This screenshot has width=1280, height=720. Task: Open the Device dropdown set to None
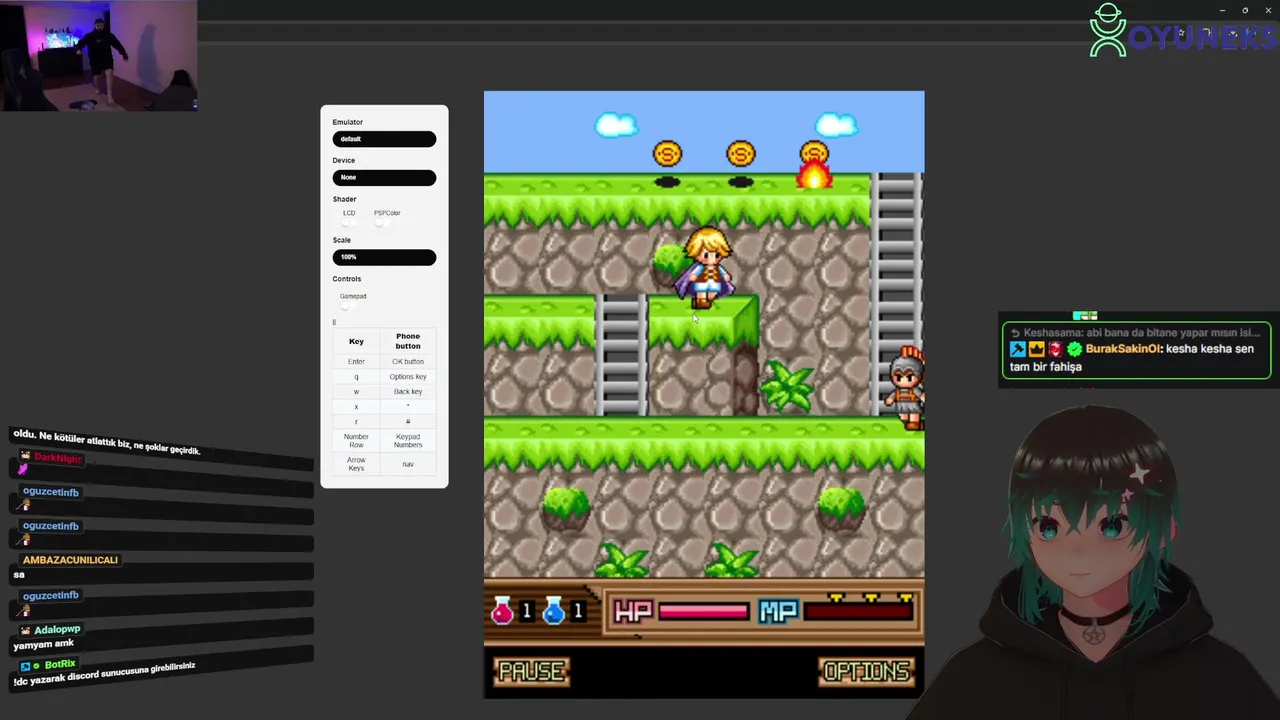click(x=384, y=177)
